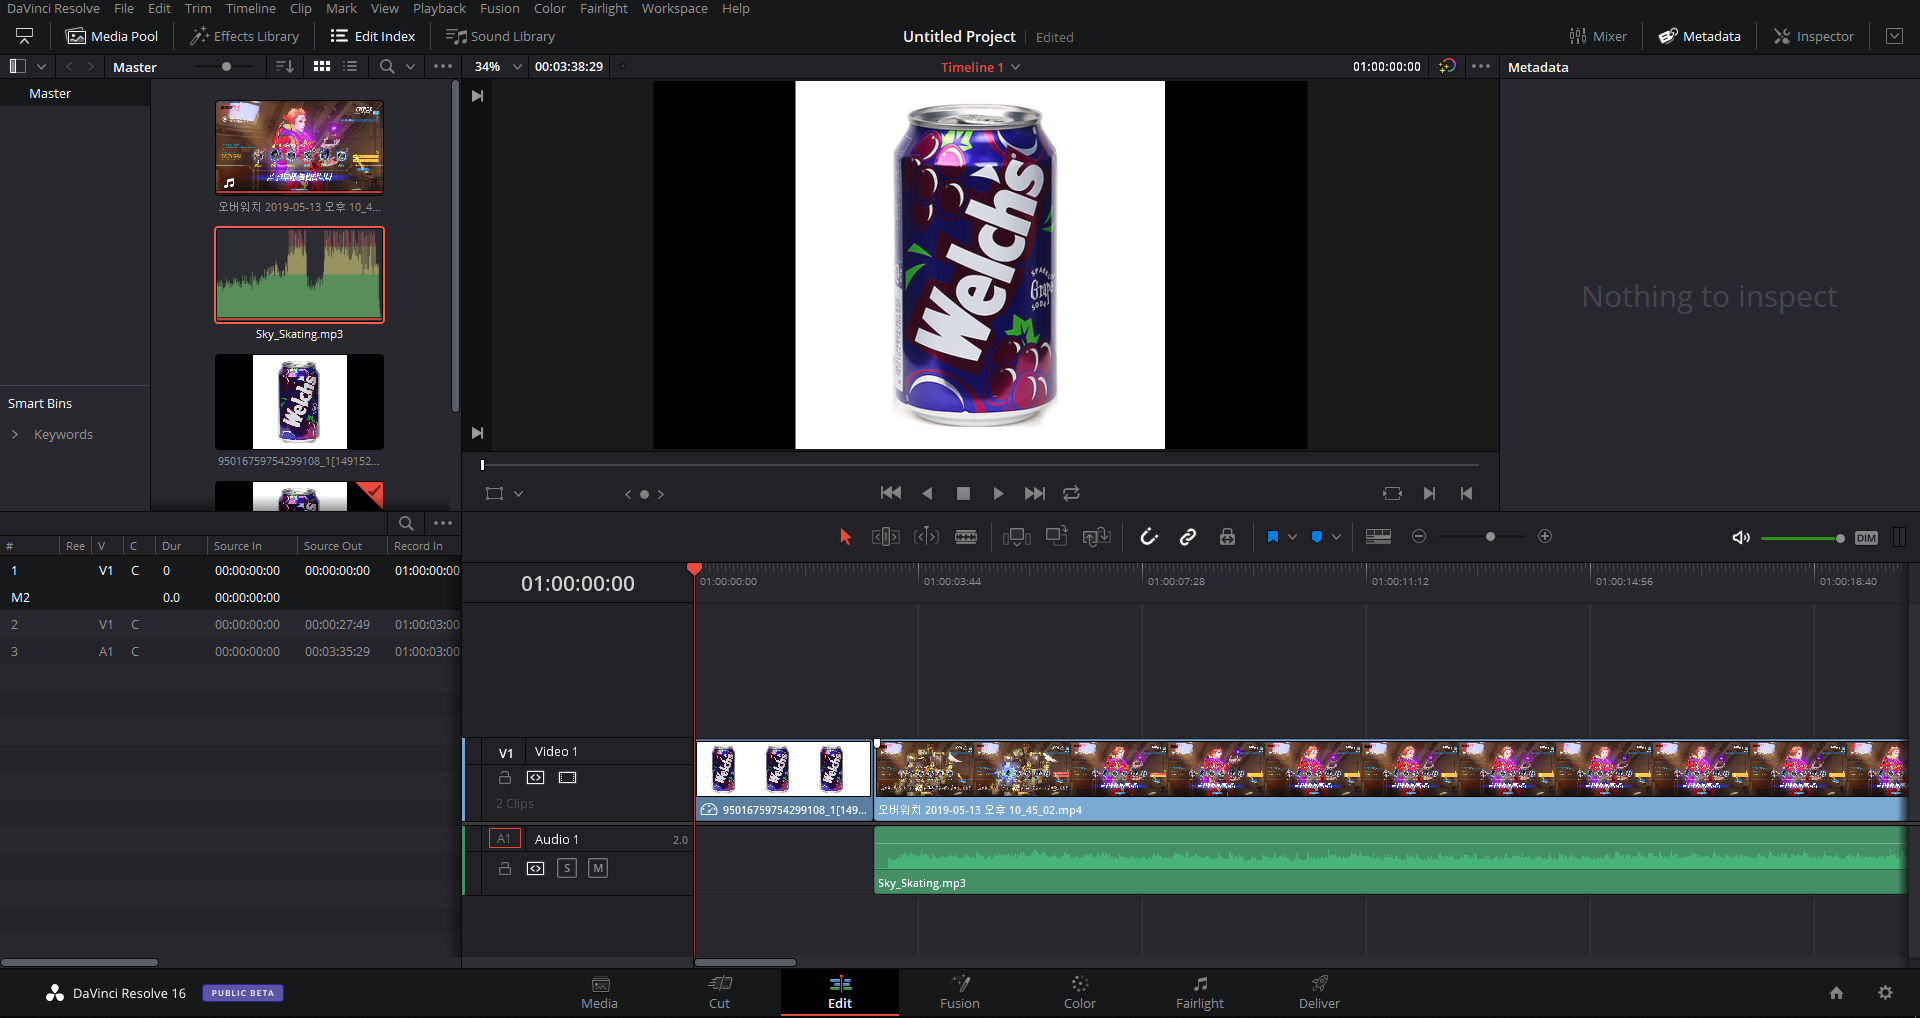
Task: Expand the top-right panel toggle arrow
Action: tap(1894, 36)
